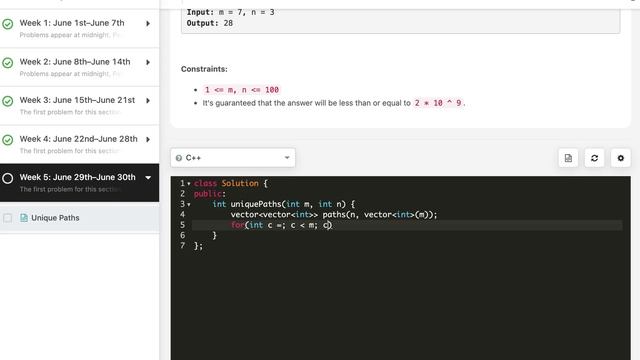Collapse Week 5 section arrow
The image size is (640, 360).
coord(148,178)
